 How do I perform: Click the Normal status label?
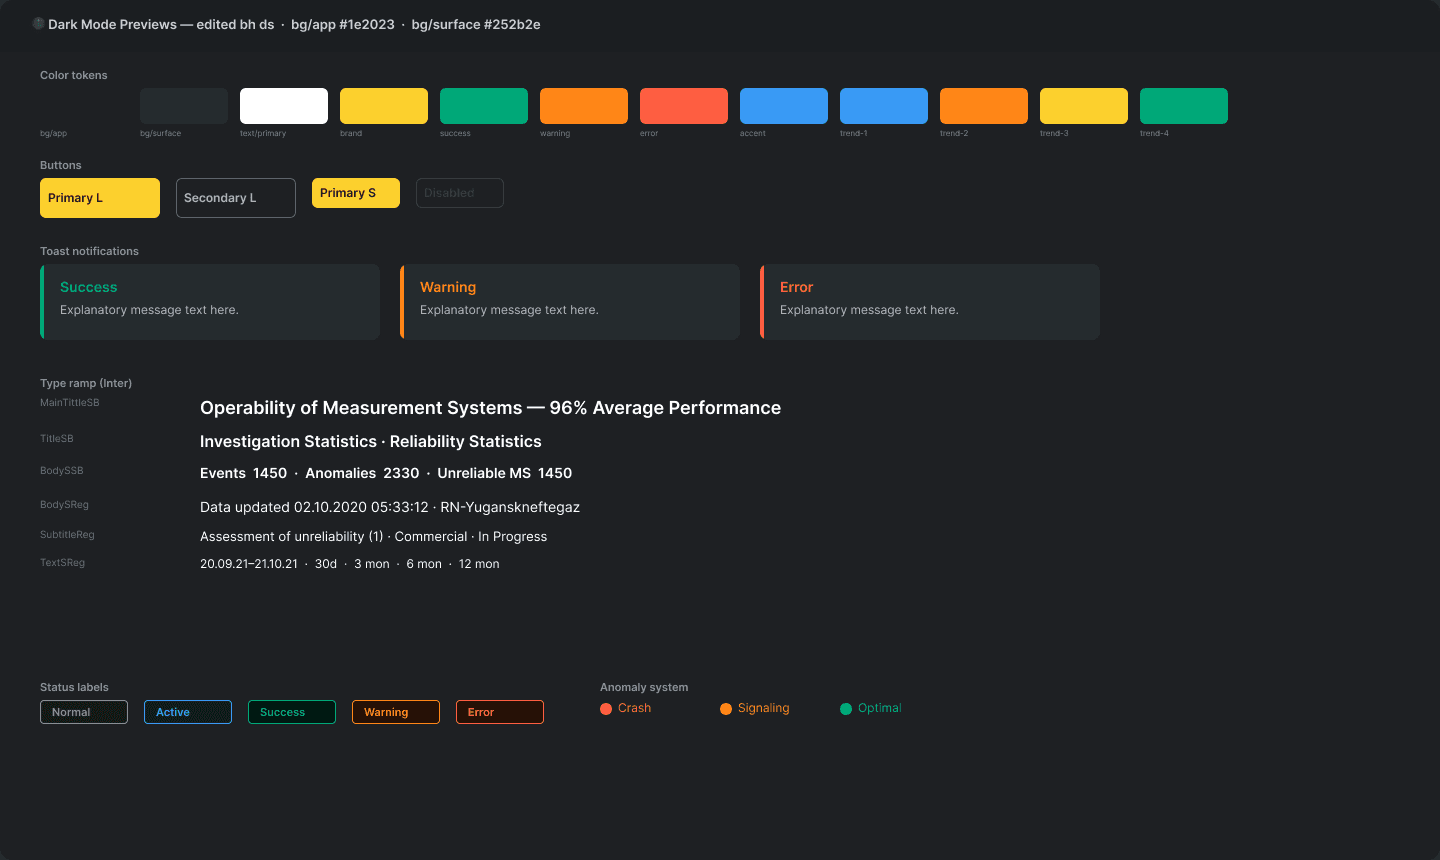pos(84,712)
